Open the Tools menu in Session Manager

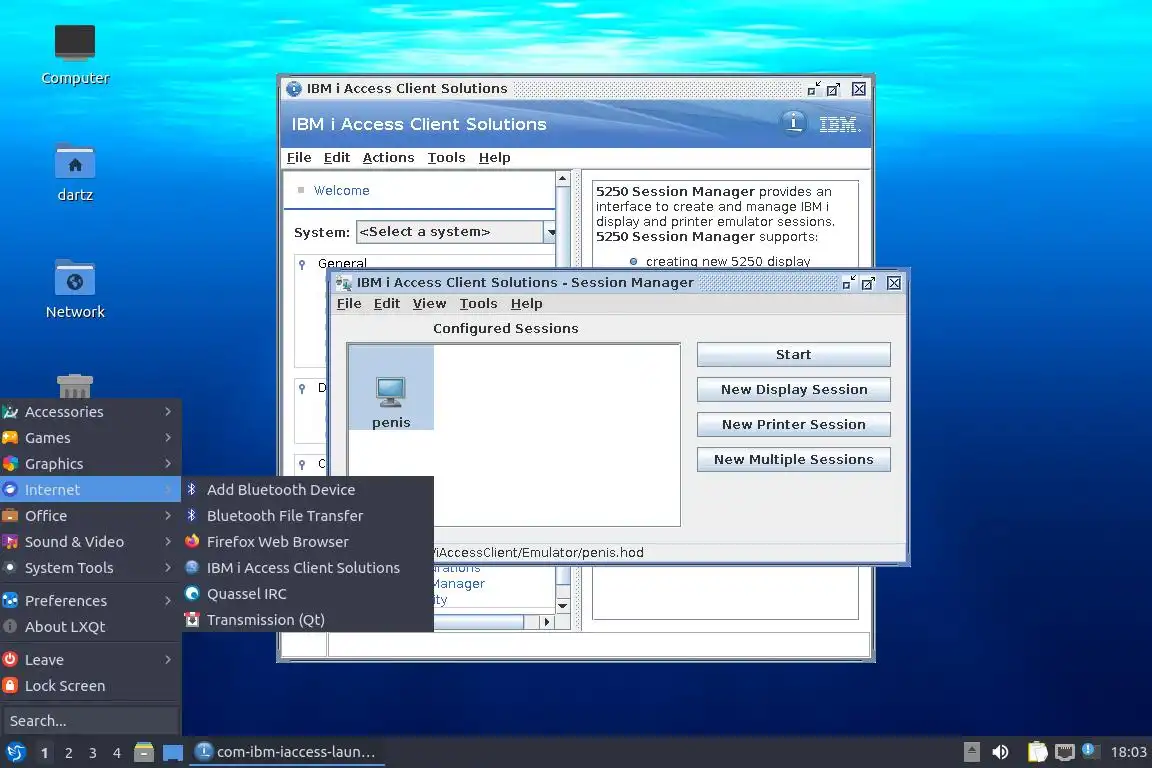(x=478, y=304)
